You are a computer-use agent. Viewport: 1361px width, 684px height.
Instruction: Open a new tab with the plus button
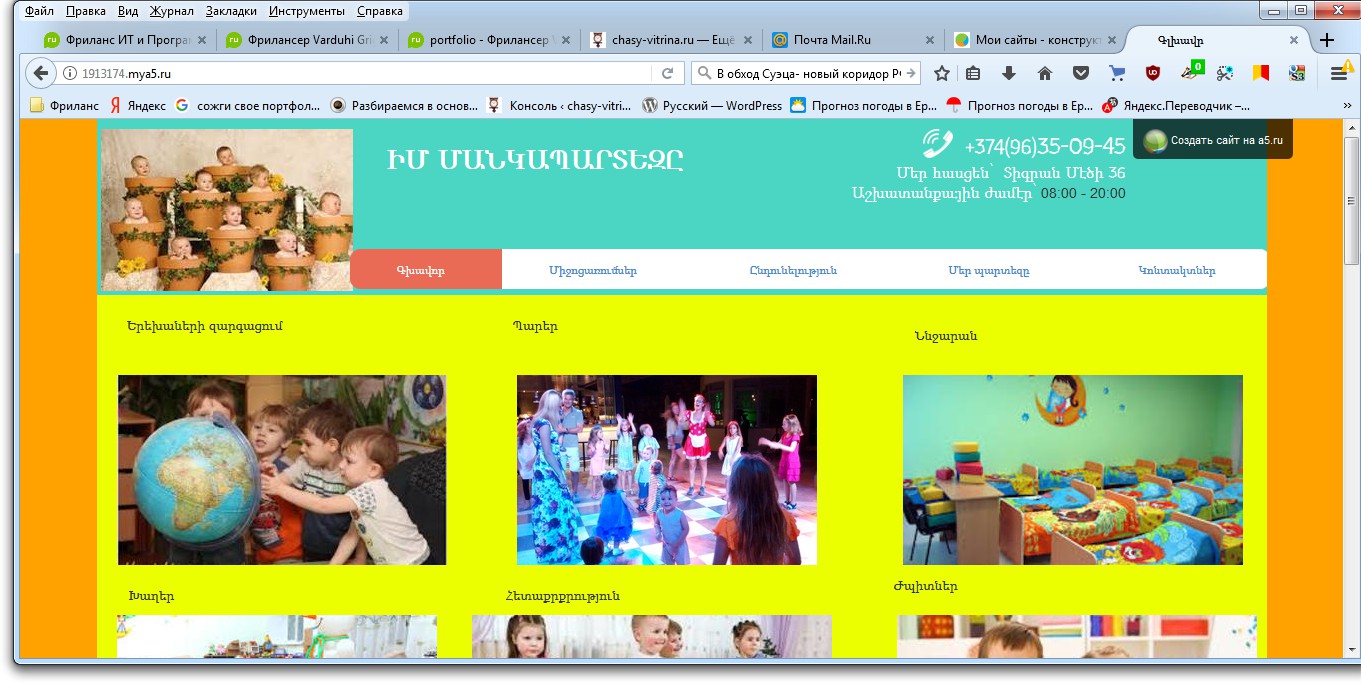1327,40
